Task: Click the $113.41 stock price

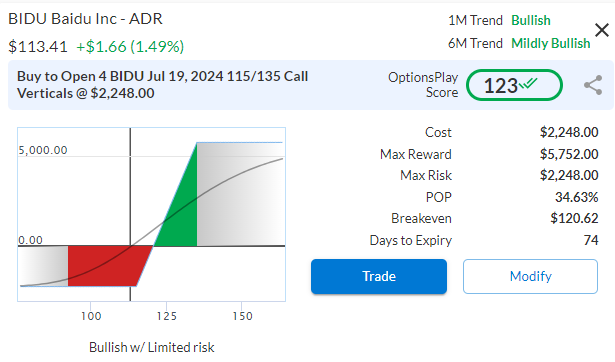Action: tap(38, 47)
